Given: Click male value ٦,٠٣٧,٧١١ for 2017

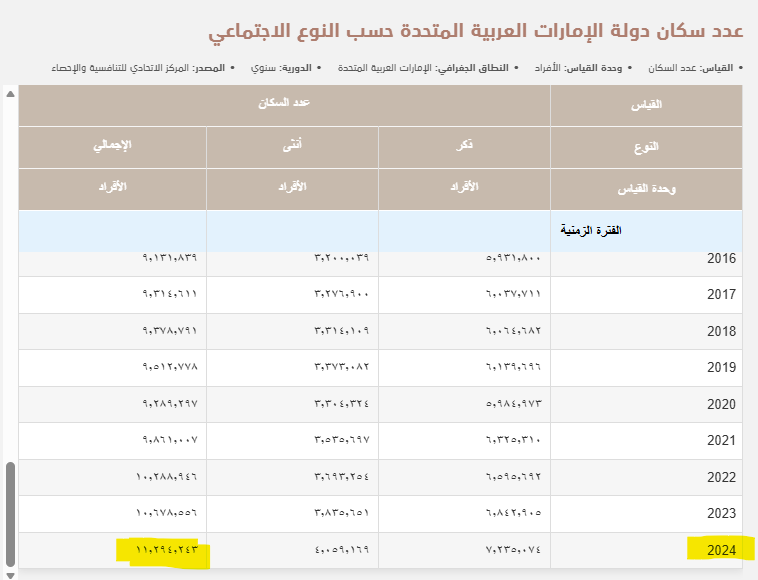Looking at the screenshot, I should click(x=513, y=294).
